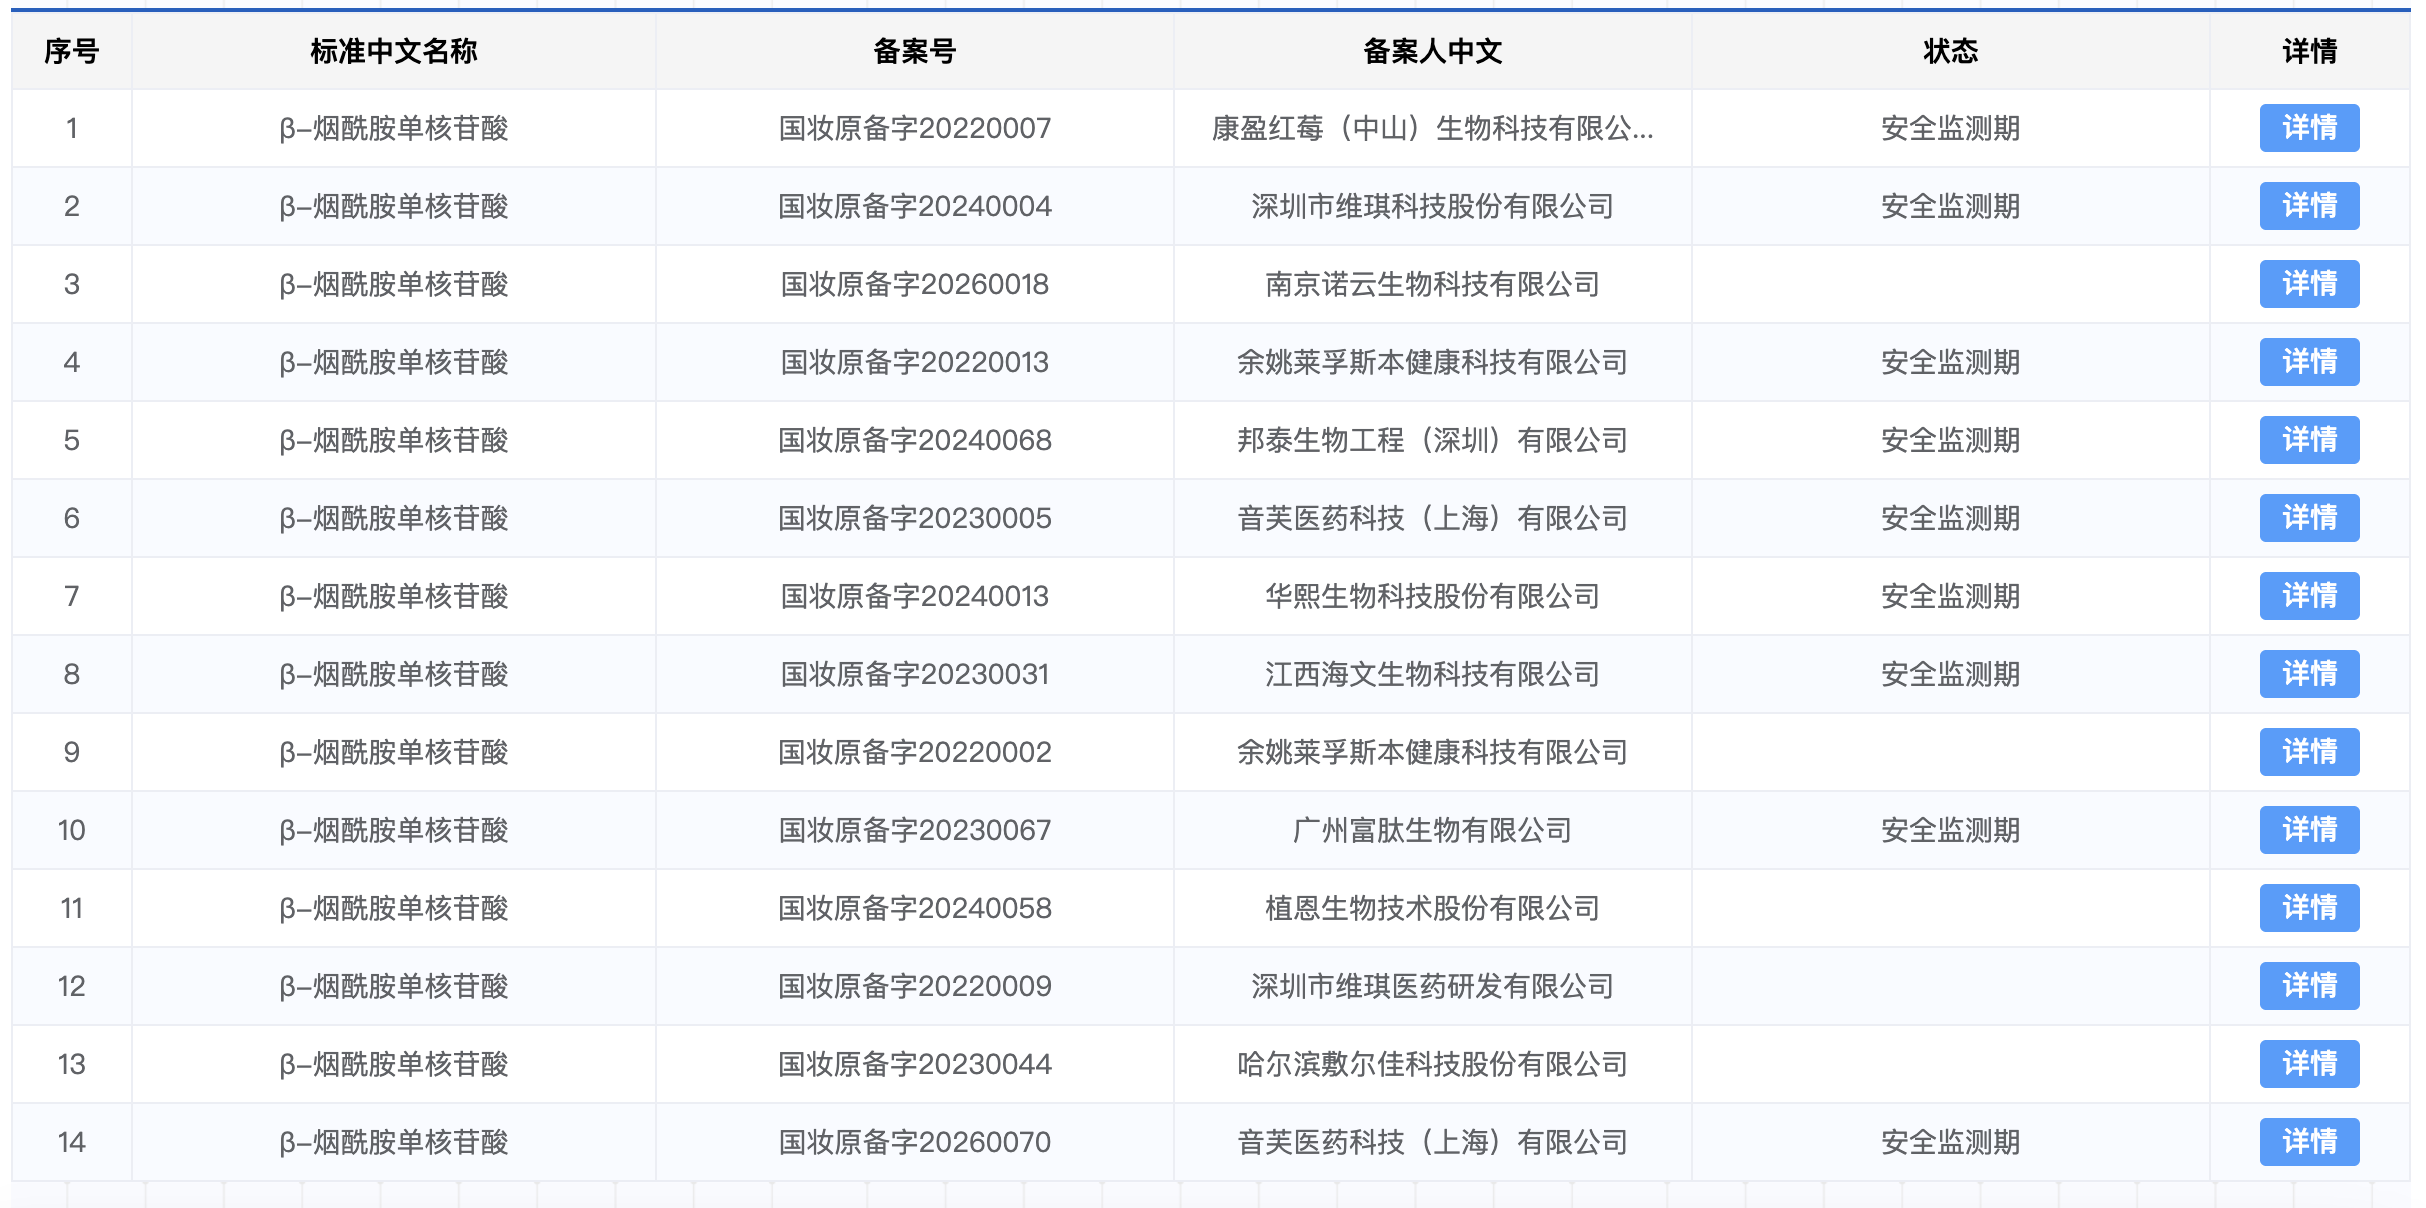Click 安全监测期 status in row 14
Viewport: 2426px width, 1208px height.
coord(1951,1142)
